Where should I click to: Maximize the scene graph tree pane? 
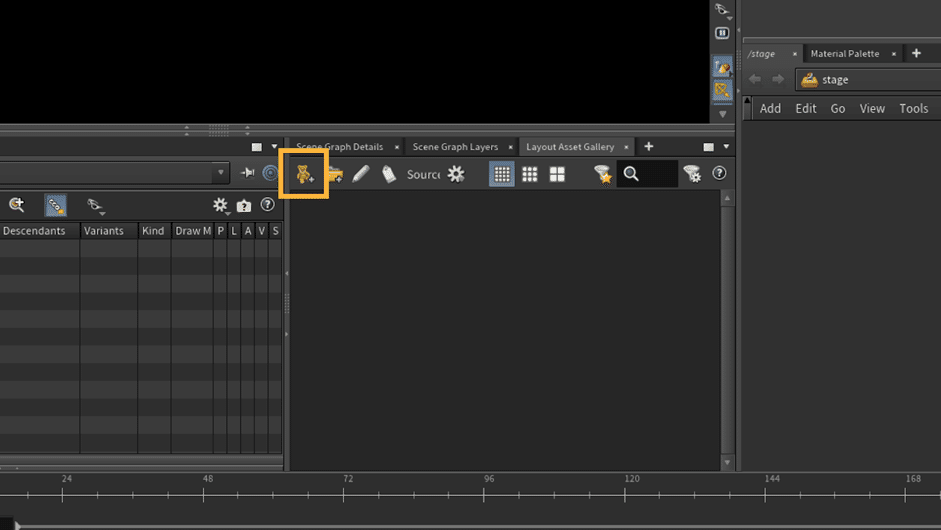[x=257, y=147]
